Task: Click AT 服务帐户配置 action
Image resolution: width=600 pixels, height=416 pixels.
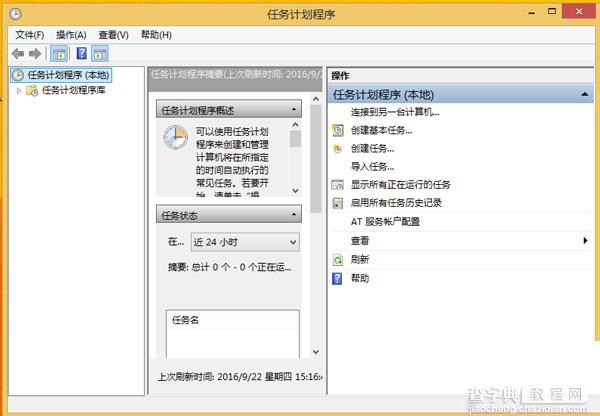Action: (385, 222)
